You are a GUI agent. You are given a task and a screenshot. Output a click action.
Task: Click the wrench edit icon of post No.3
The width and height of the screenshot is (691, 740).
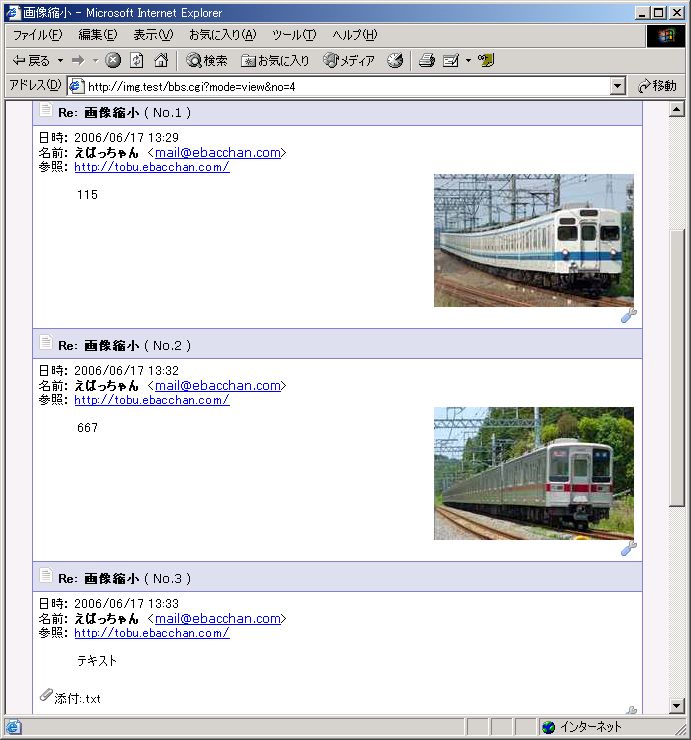632,710
